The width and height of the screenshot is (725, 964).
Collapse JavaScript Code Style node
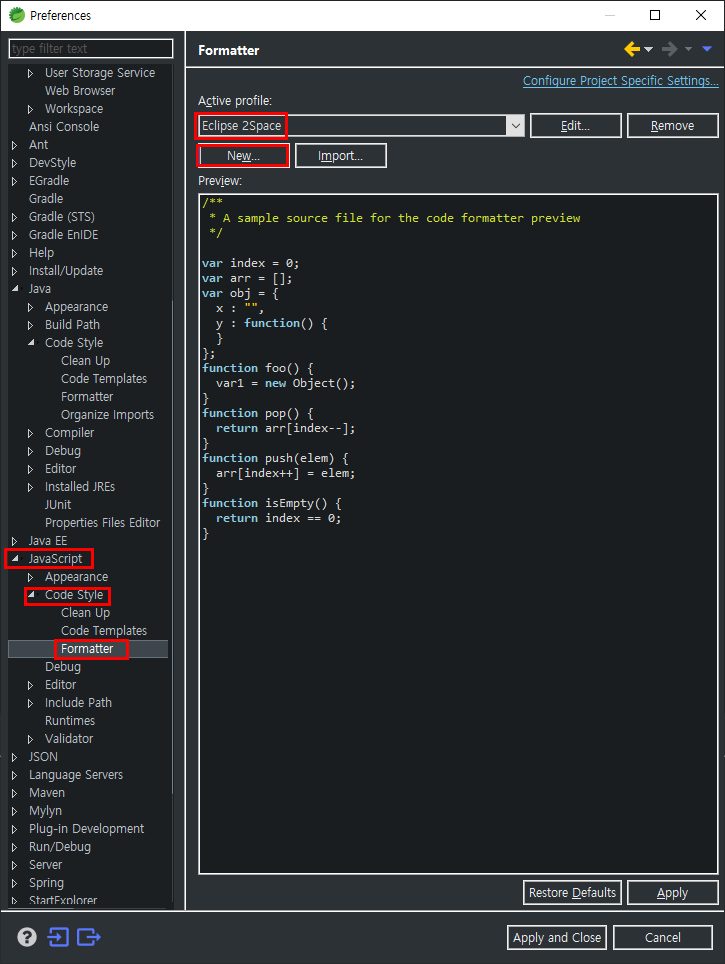(31, 595)
